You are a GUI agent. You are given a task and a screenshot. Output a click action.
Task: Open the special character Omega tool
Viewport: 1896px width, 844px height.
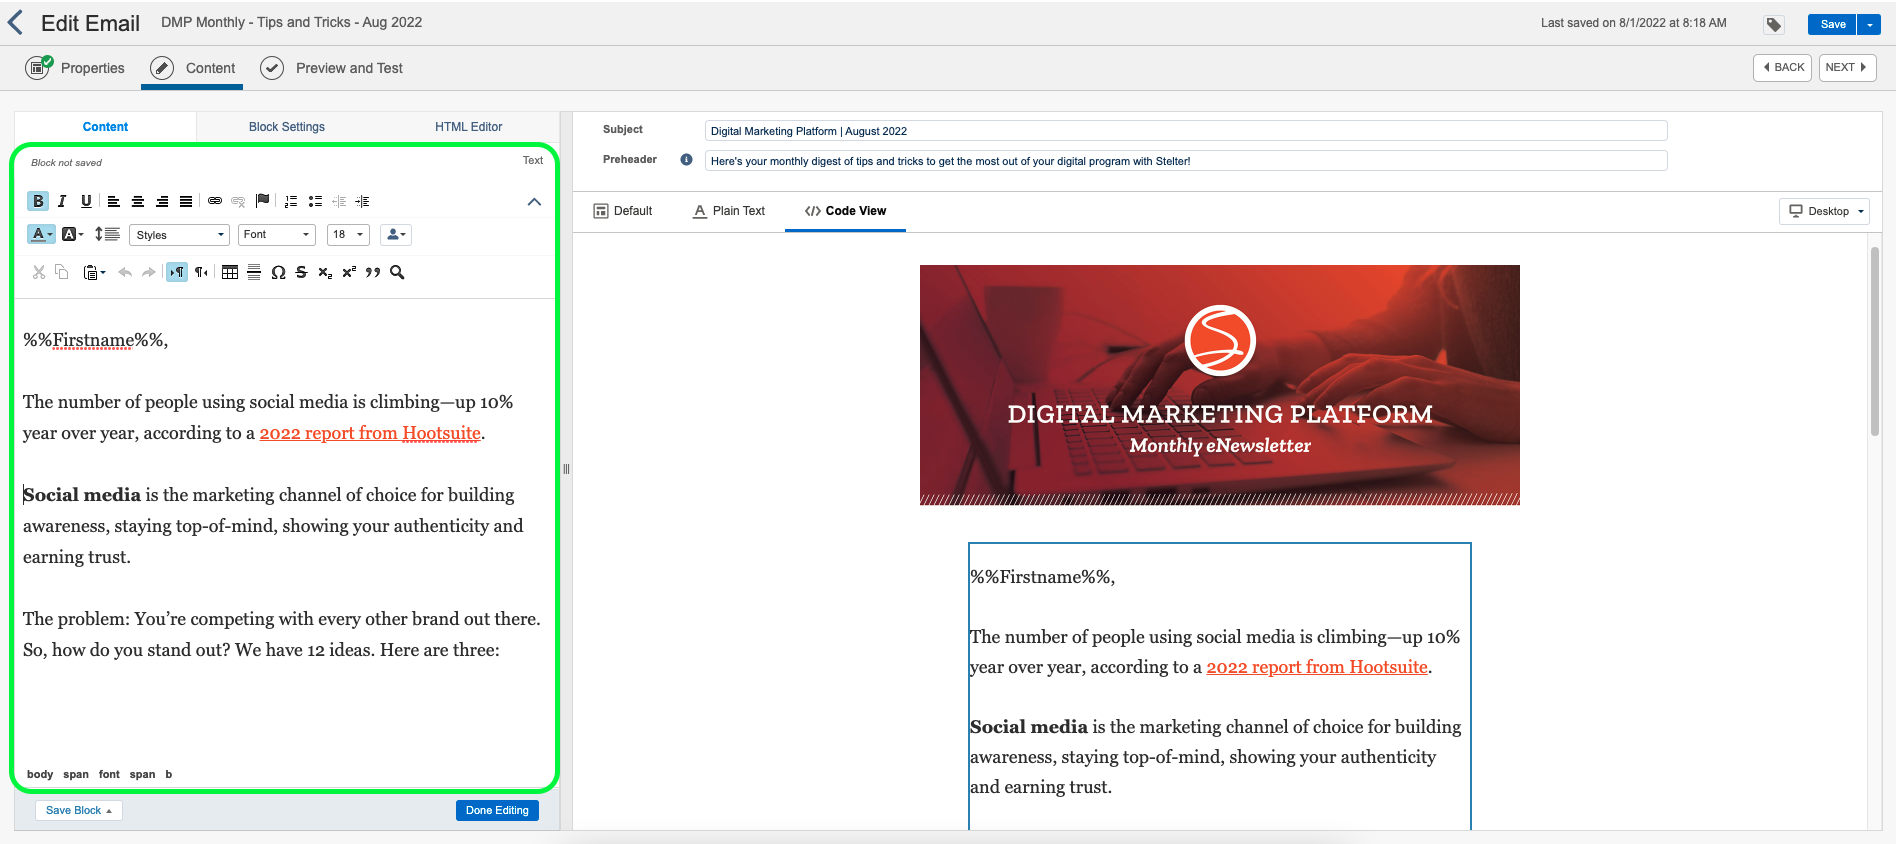click(x=278, y=272)
